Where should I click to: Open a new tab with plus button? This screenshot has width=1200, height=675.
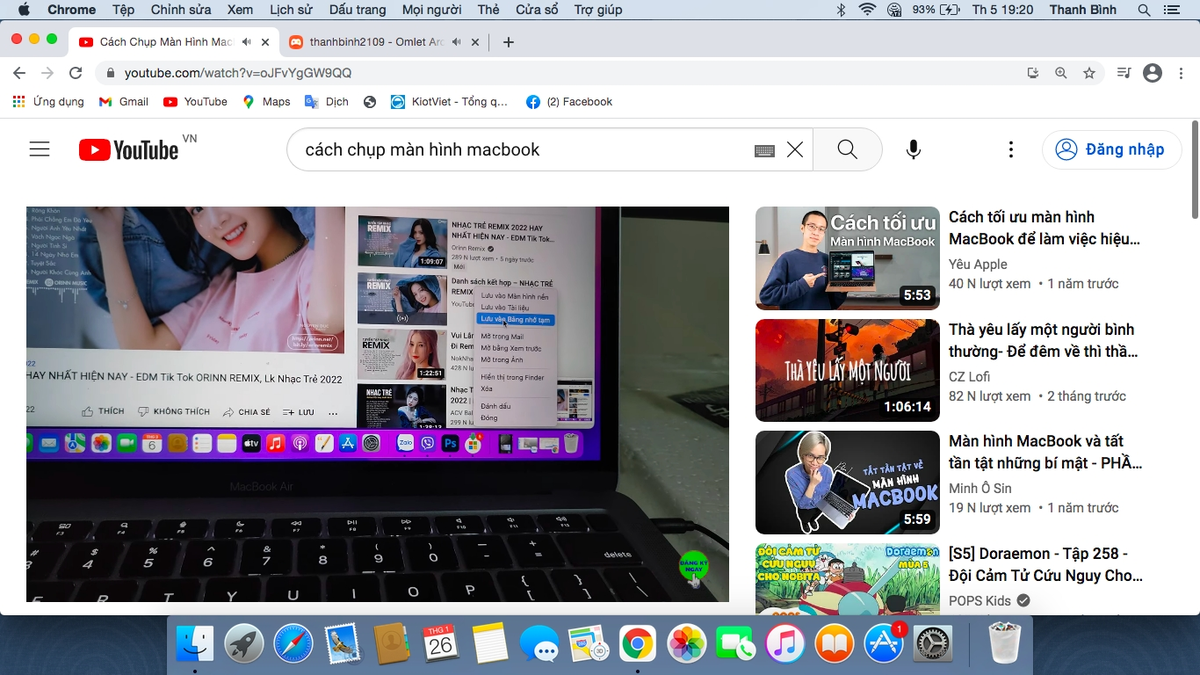[x=508, y=42]
